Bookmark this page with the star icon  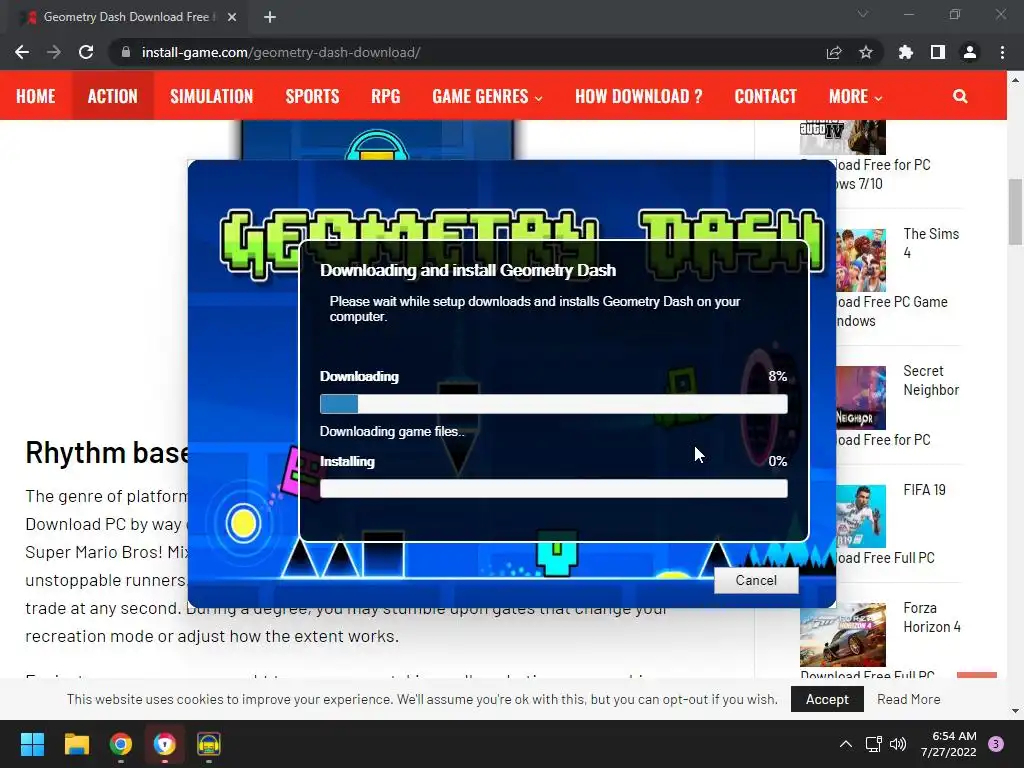coord(866,52)
